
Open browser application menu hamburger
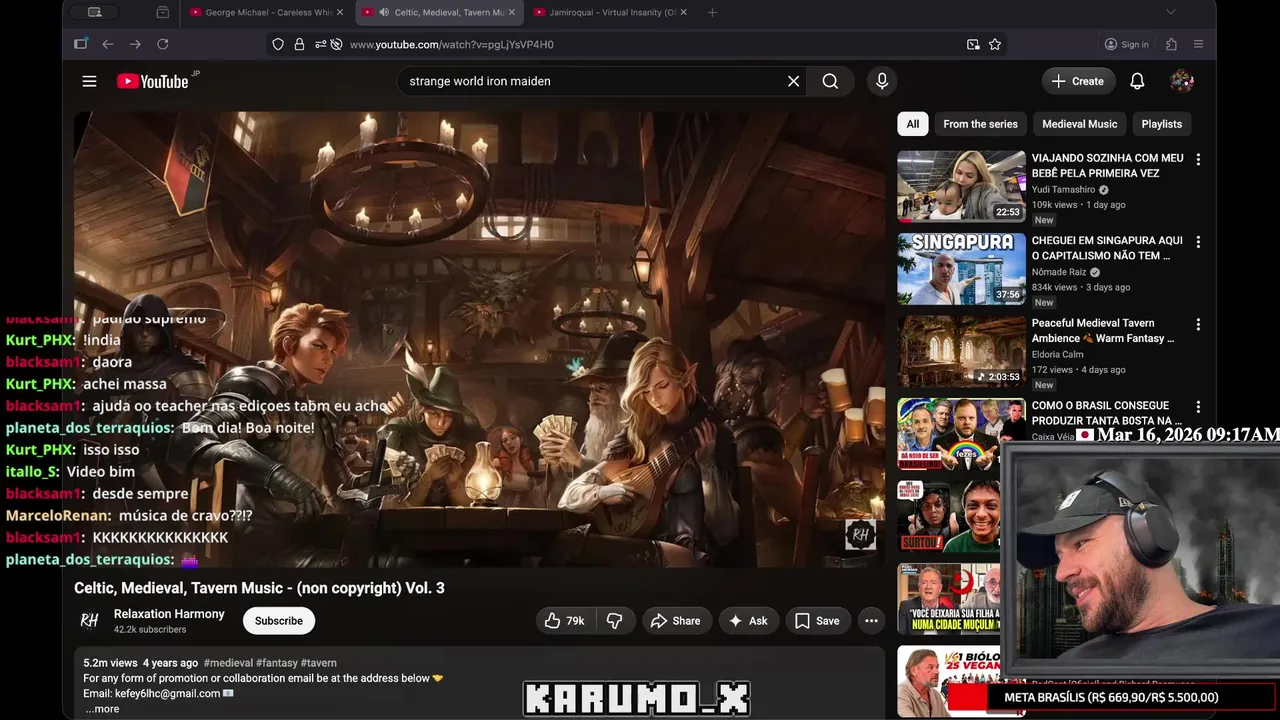(1198, 44)
